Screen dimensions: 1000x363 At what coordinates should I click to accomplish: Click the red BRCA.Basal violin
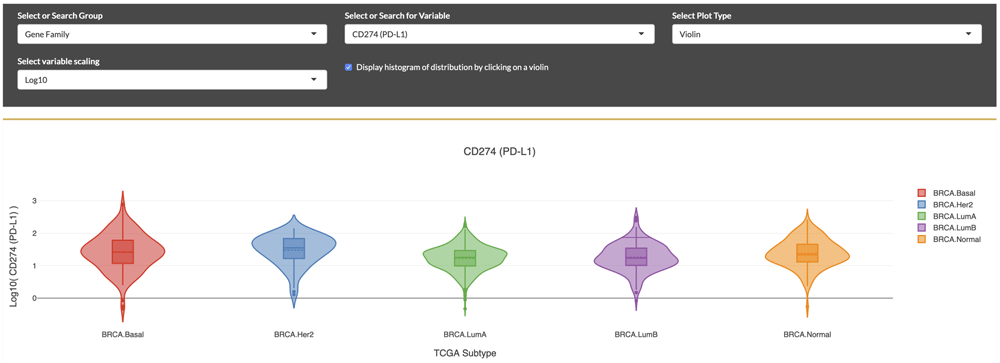pos(122,252)
